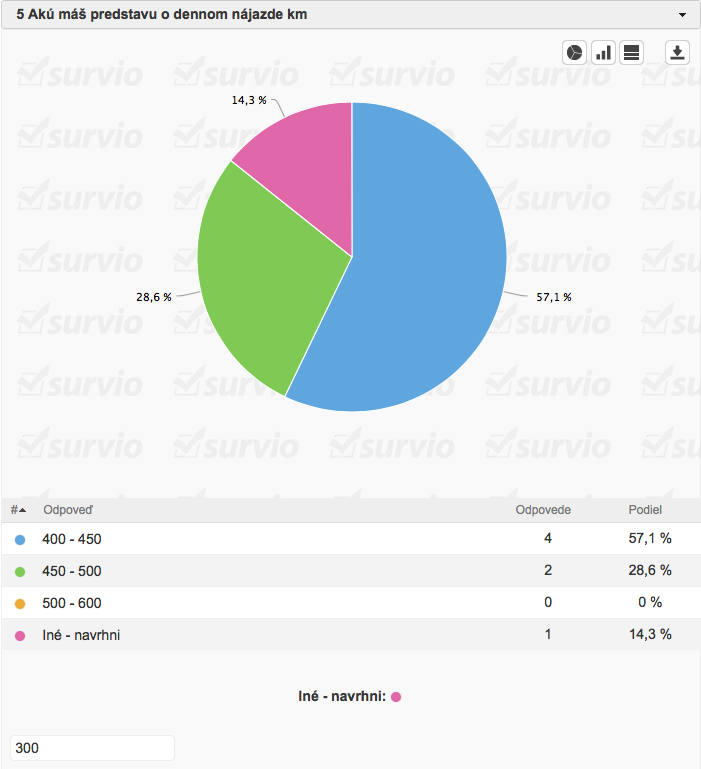The image size is (701, 769).
Task: Click the count '1' for Iné - navrhni
Action: pos(548,635)
